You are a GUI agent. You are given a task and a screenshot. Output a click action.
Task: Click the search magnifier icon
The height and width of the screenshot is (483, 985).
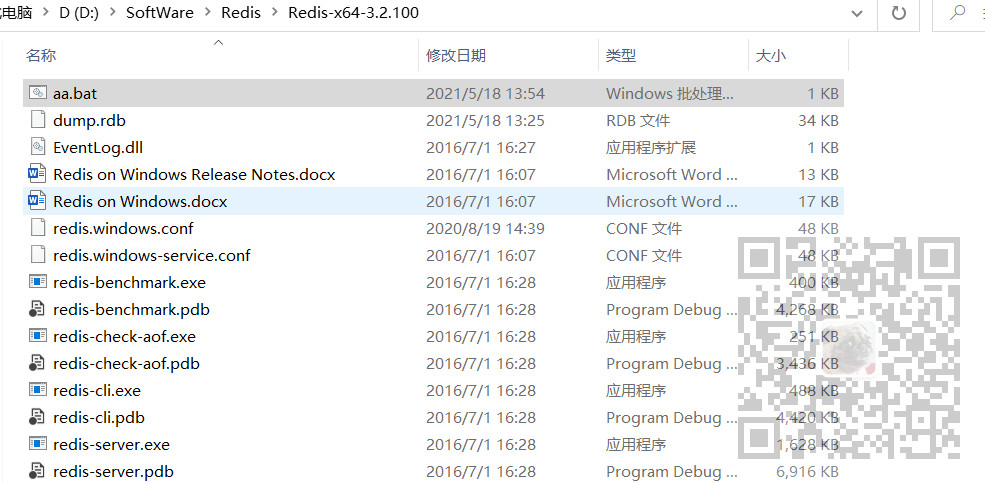[957, 14]
